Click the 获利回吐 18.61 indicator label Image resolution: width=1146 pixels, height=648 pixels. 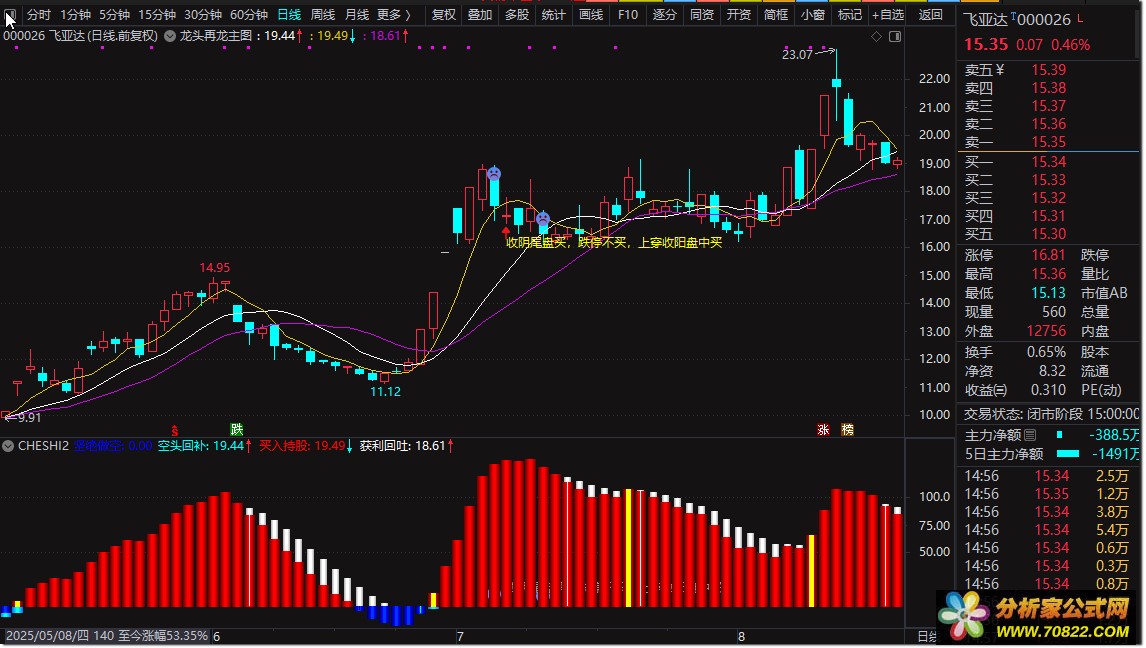406,446
